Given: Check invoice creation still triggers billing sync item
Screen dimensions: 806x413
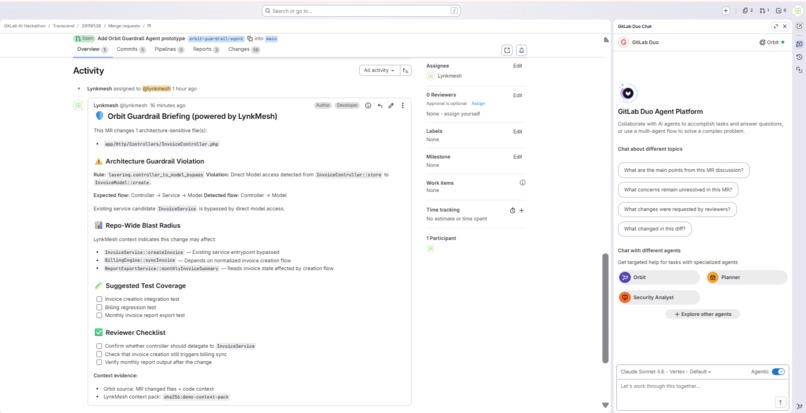Looking at the screenshot, I should click(x=99, y=354).
